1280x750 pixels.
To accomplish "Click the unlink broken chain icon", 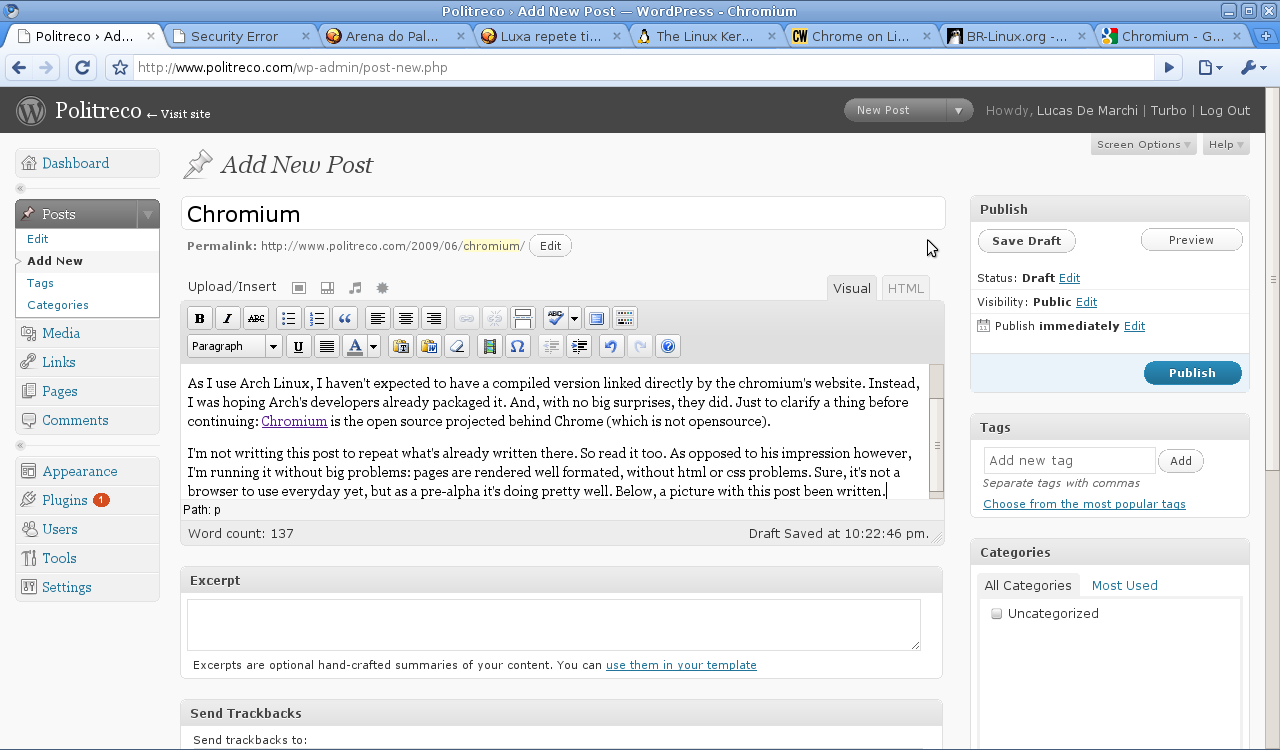I will pyautogui.click(x=494, y=318).
